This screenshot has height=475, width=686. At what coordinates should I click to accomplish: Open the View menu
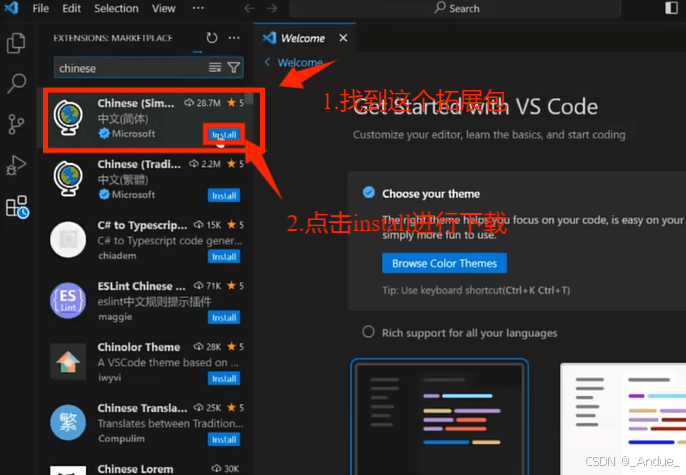pyautogui.click(x=164, y=8)
